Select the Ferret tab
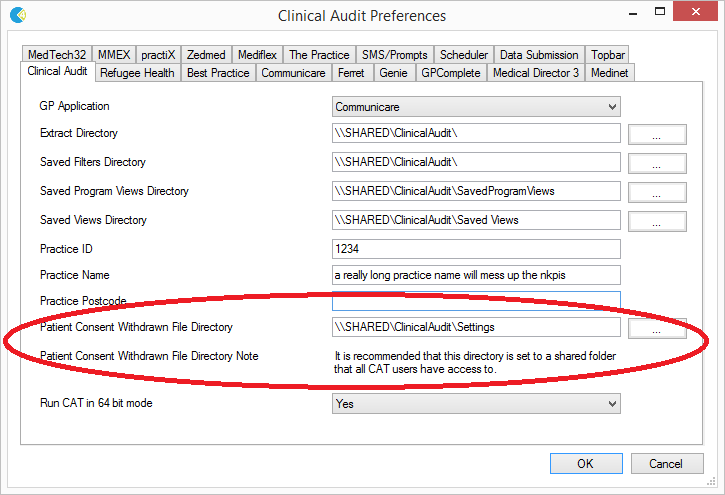Viewport: 725px width, 495px height. pyautogui.click(x=351, y=73)
